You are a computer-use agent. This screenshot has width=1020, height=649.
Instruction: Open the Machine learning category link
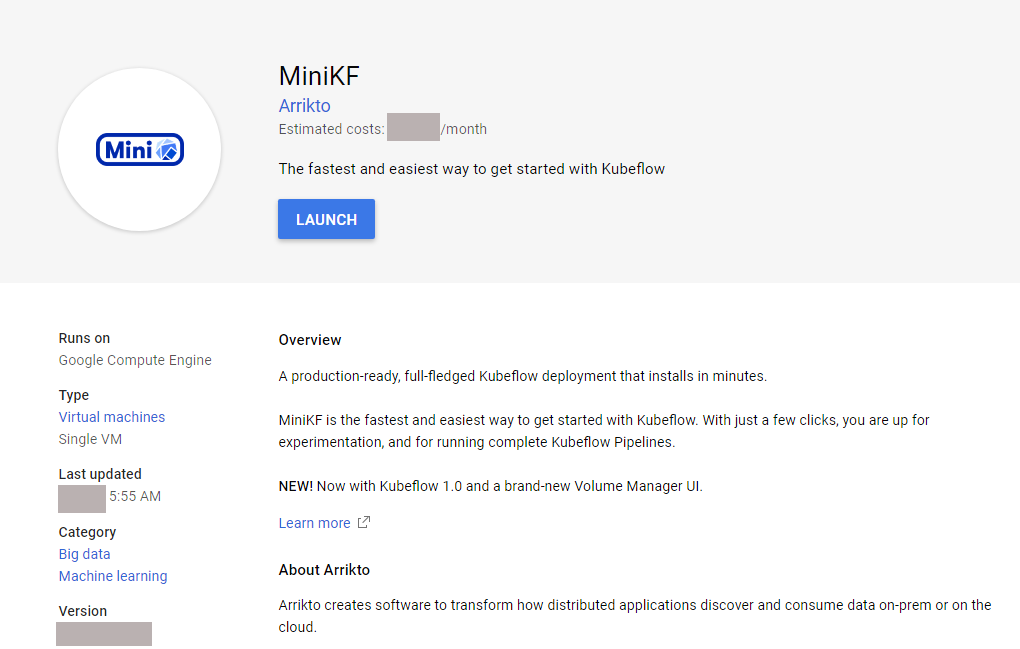coord(113,576)
